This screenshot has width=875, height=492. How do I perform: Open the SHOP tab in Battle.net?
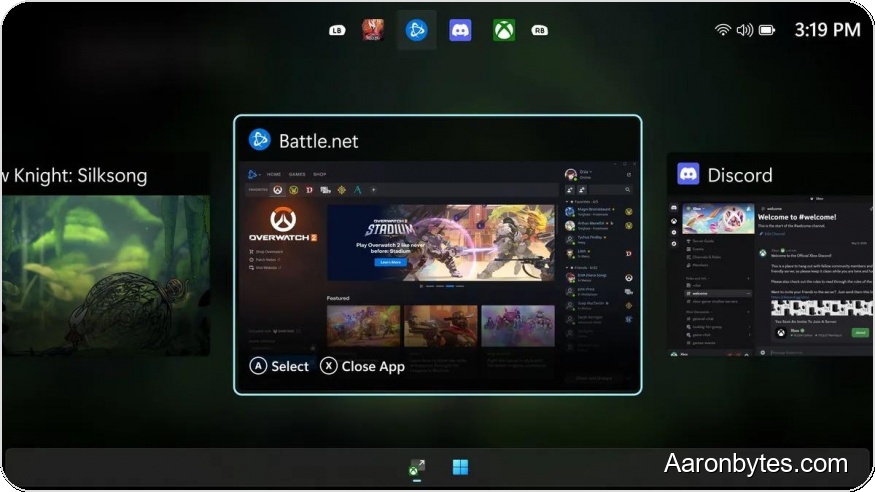pos(320,174)
